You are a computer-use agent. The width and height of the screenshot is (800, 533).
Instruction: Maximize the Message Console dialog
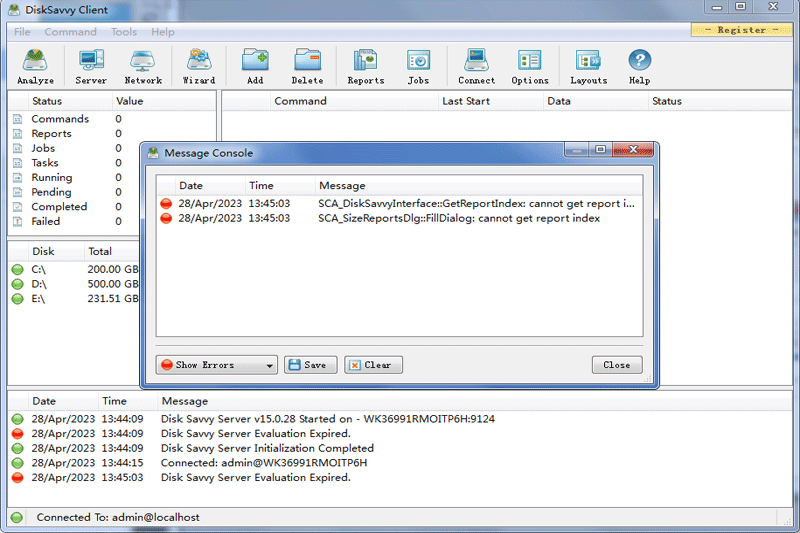click(601, 149)
